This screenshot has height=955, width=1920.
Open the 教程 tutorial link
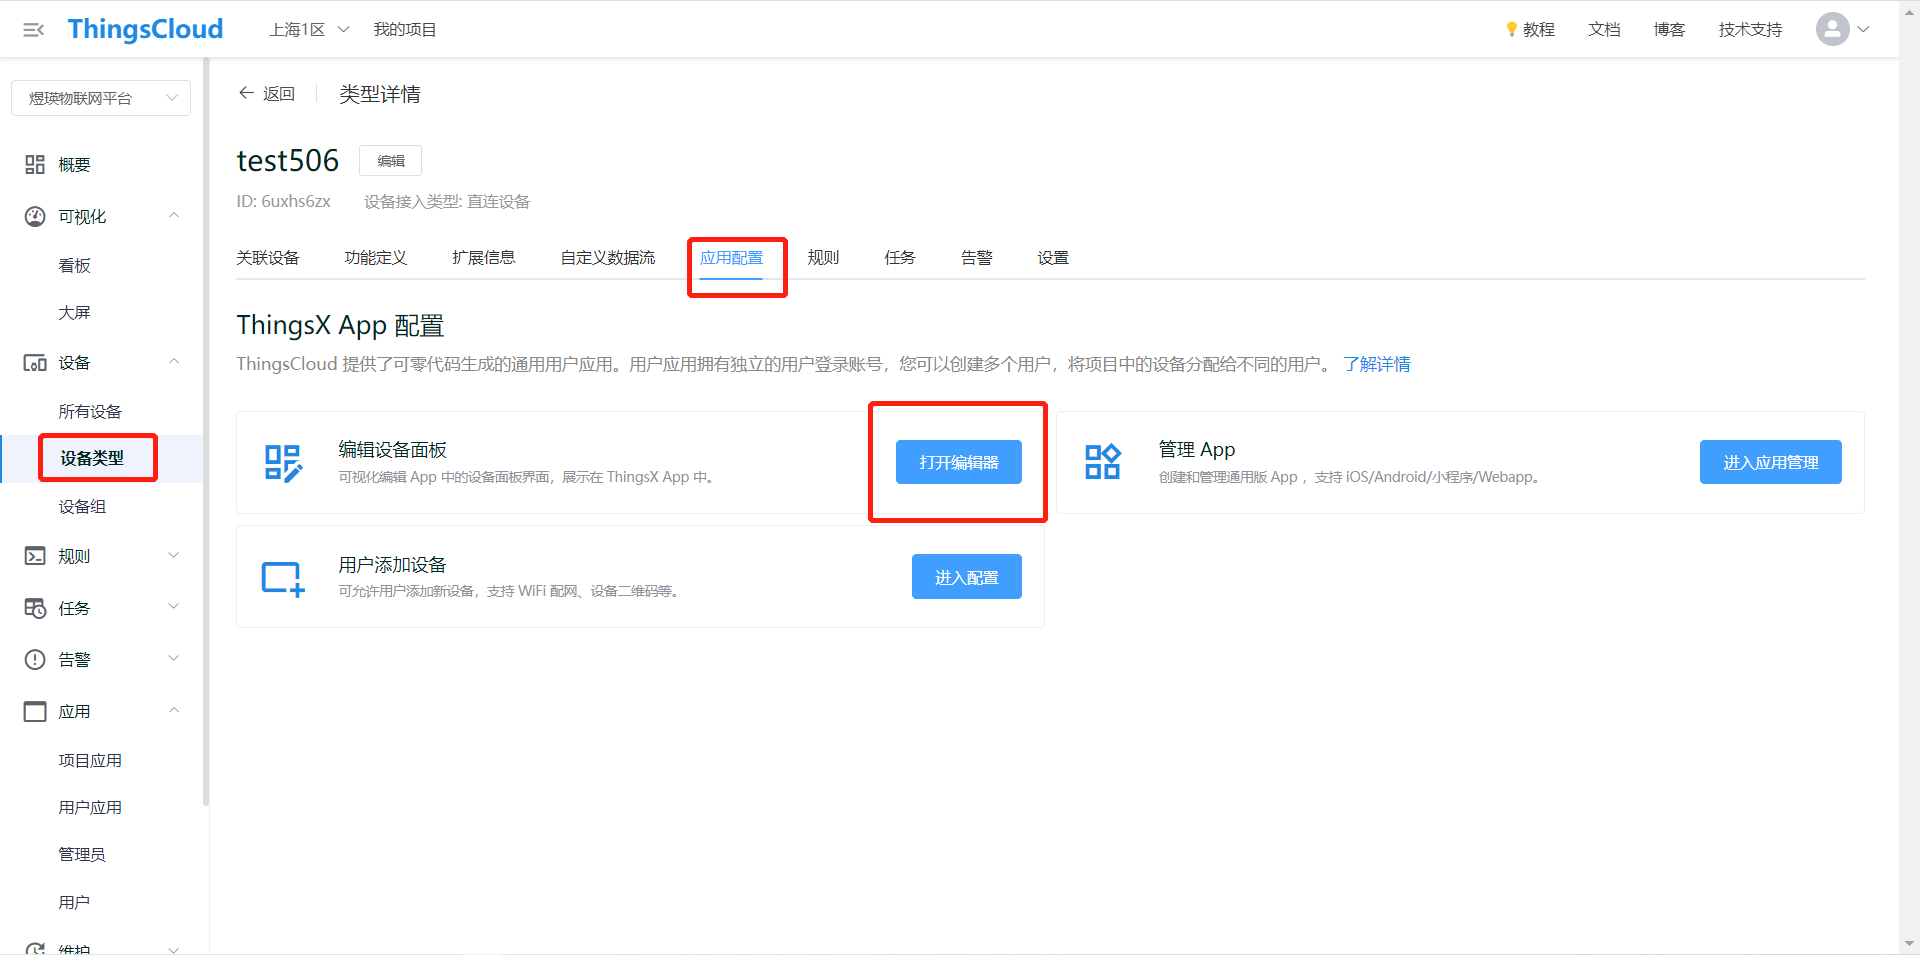click(x=1539, y=30)
